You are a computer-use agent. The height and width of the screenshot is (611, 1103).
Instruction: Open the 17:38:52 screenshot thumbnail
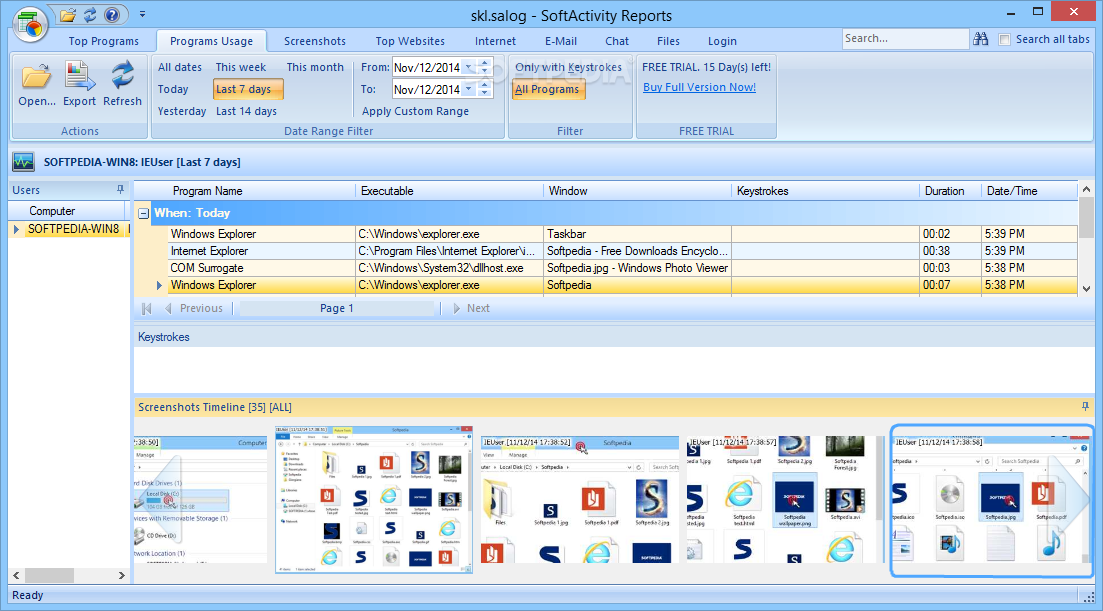point(580,499)
